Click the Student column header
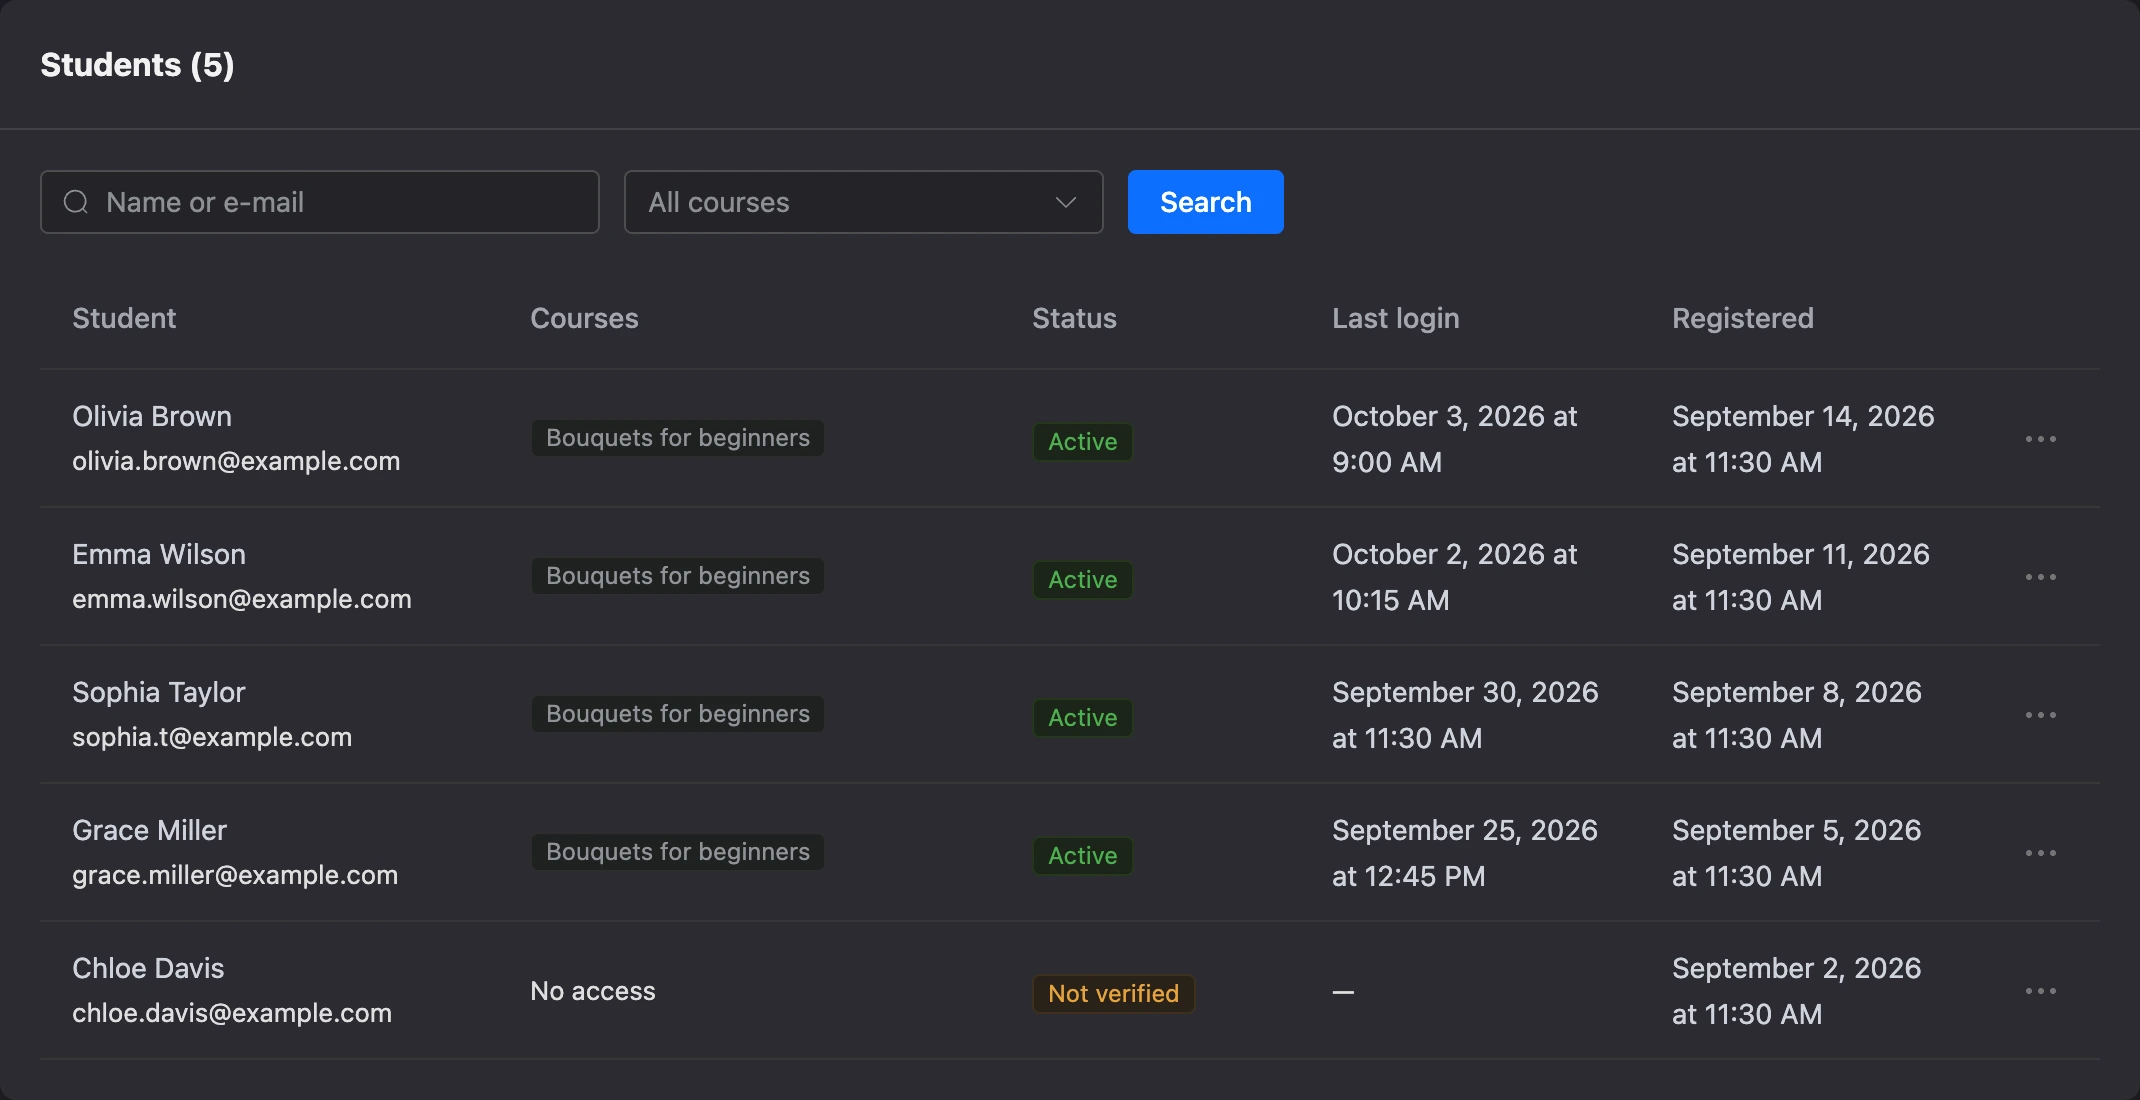Viewport: 2140px width, 1100px height. coord(124,318)
